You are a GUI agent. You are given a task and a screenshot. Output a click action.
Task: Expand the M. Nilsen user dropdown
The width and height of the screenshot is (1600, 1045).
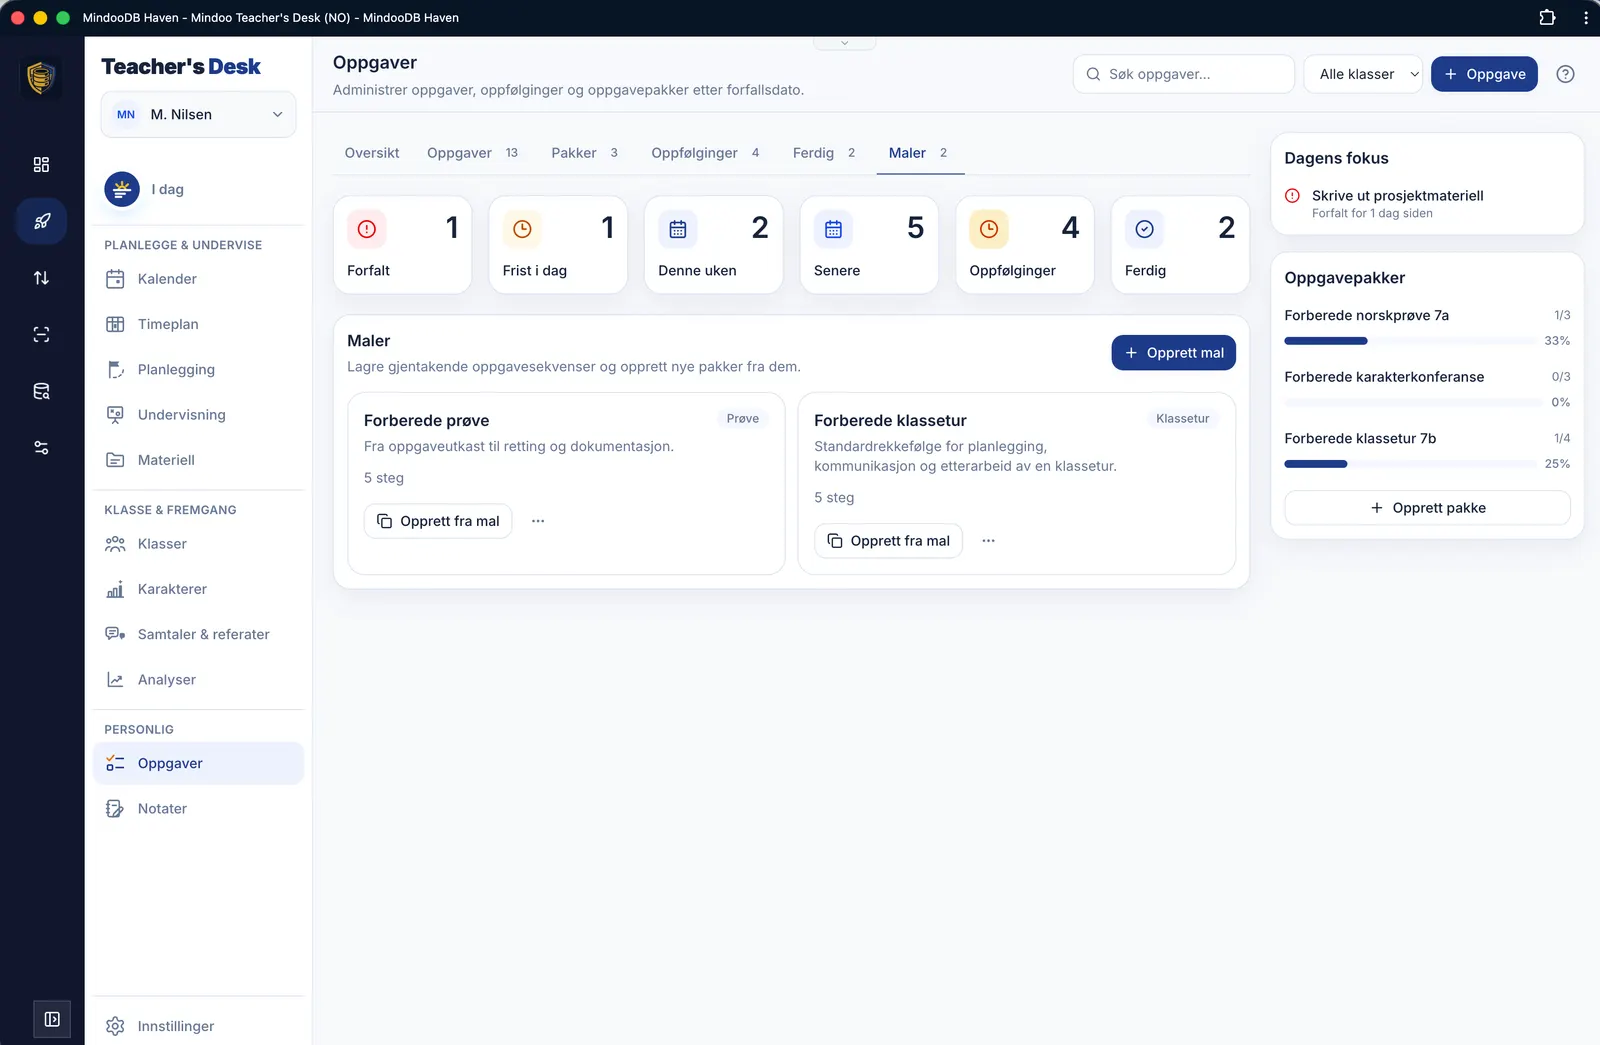tap(198, 115)
